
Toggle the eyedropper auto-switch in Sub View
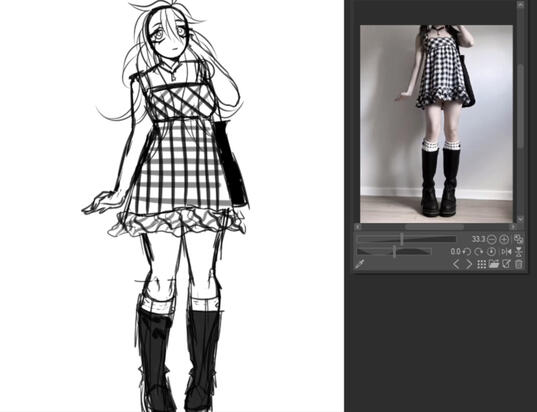click(x=360, y=264)
